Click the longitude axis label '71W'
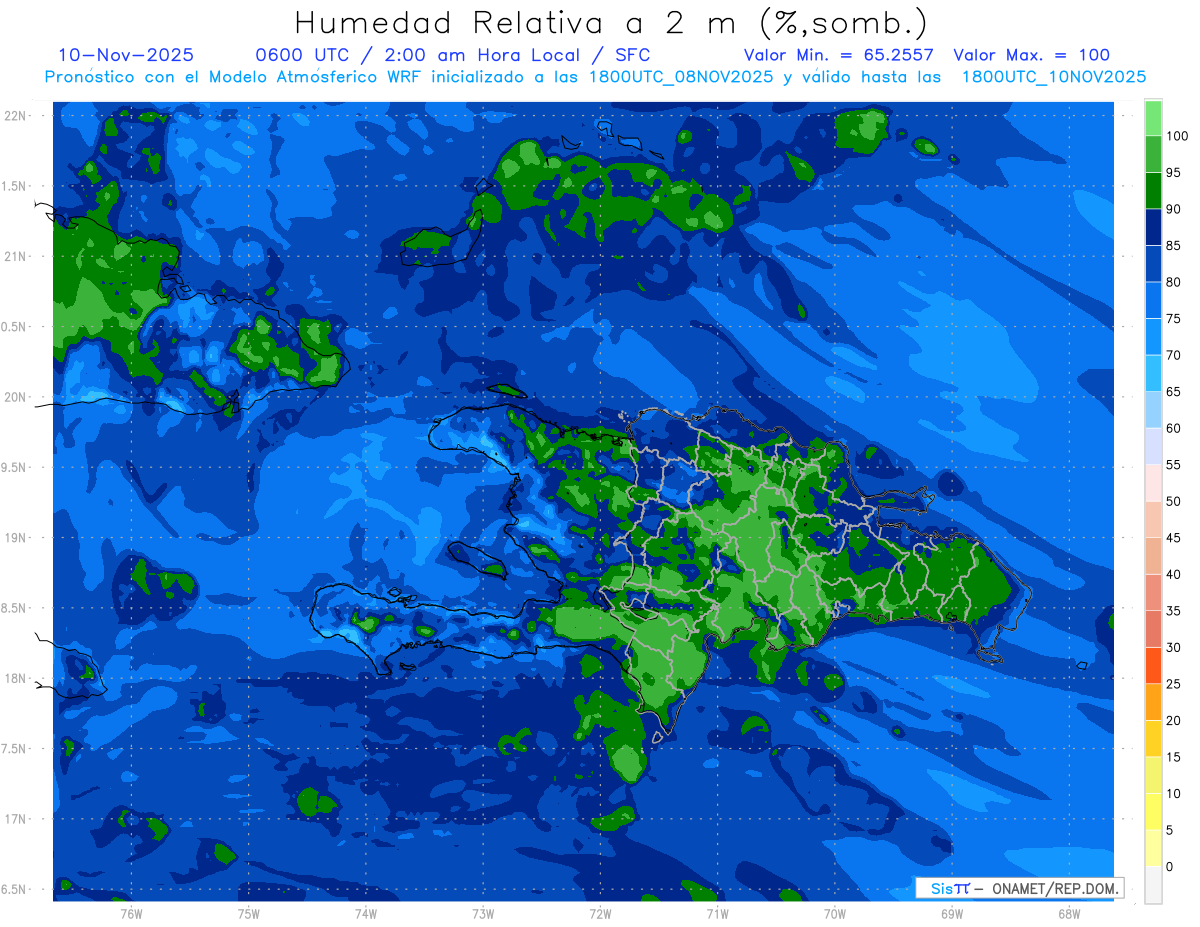 [x=717, y=913]
